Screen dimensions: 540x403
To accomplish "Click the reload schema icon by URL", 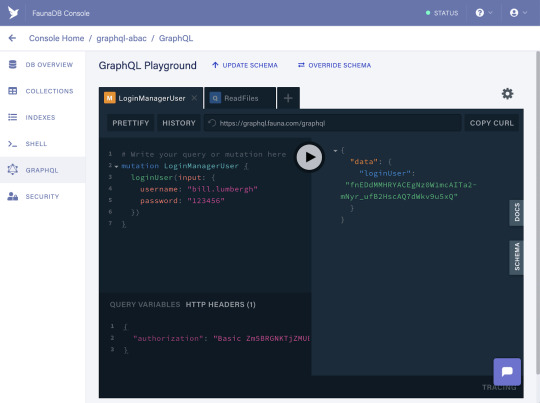I will pyautogui.click(x=212, y=123).
